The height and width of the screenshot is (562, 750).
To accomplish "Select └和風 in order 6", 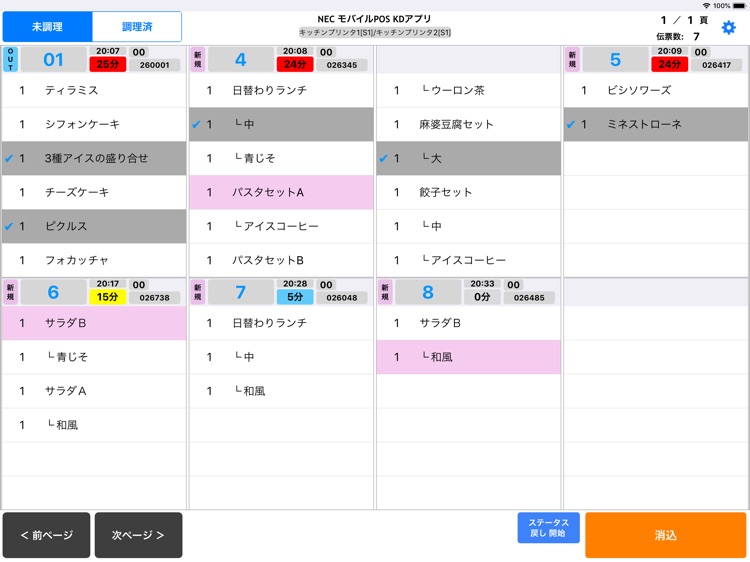I will 94,425.
